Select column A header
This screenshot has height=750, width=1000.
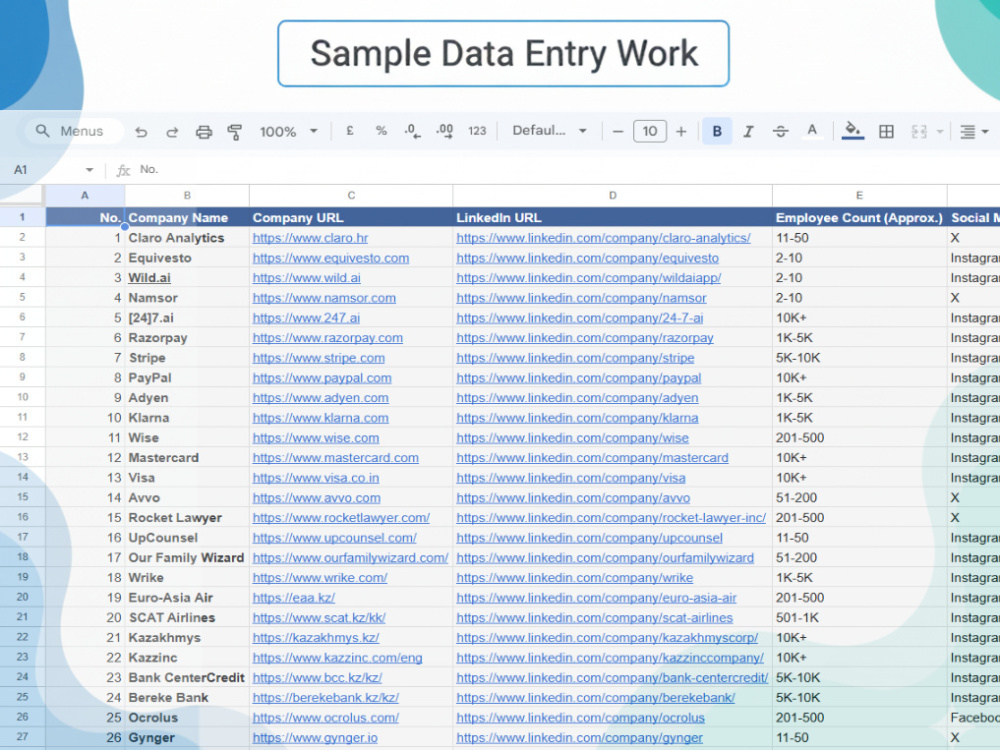[x=84, y=195]
